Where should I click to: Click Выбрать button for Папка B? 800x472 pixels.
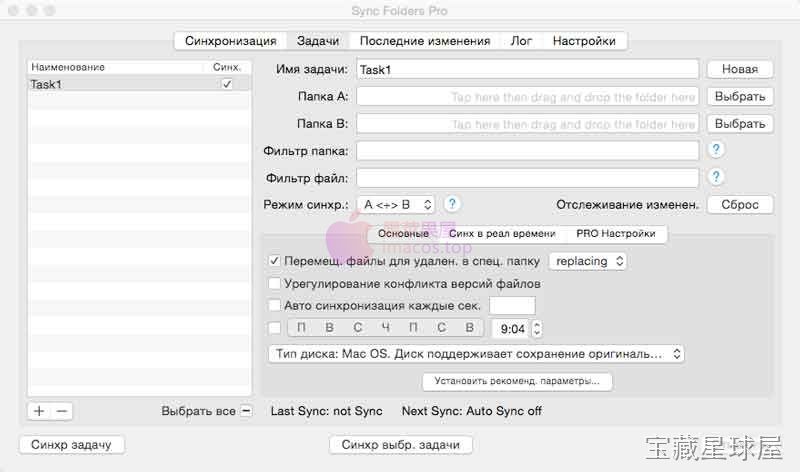[x=740, y=123]
